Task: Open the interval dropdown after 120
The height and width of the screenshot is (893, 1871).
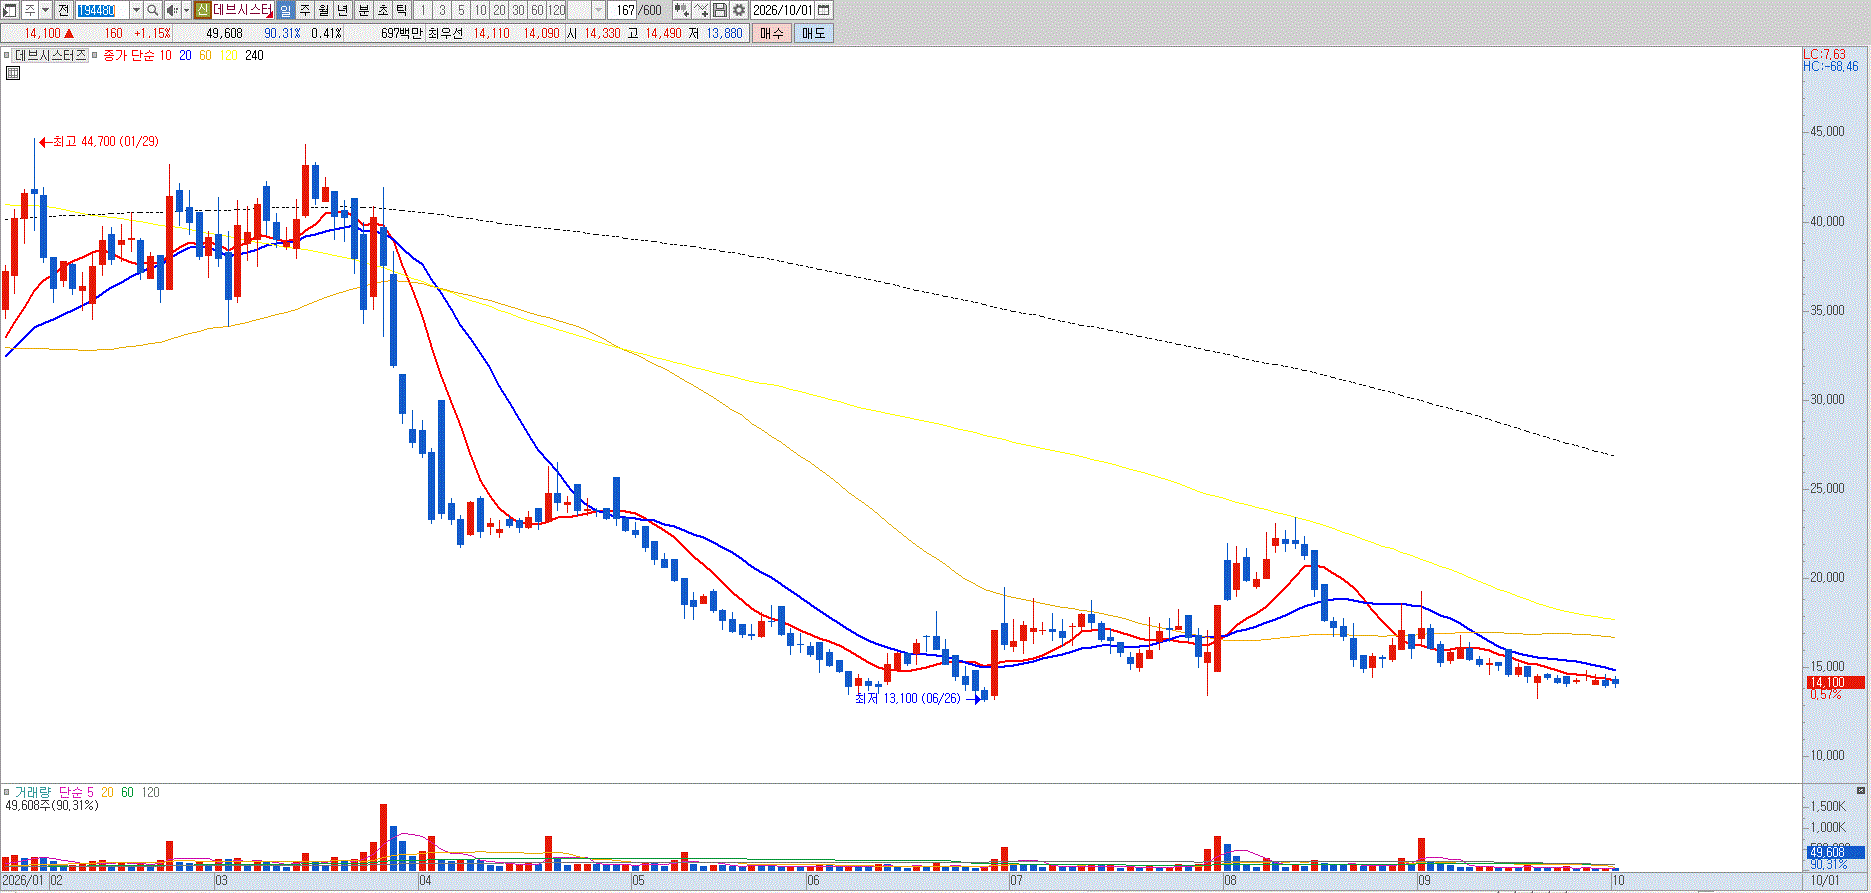Action: click(598, 10)
